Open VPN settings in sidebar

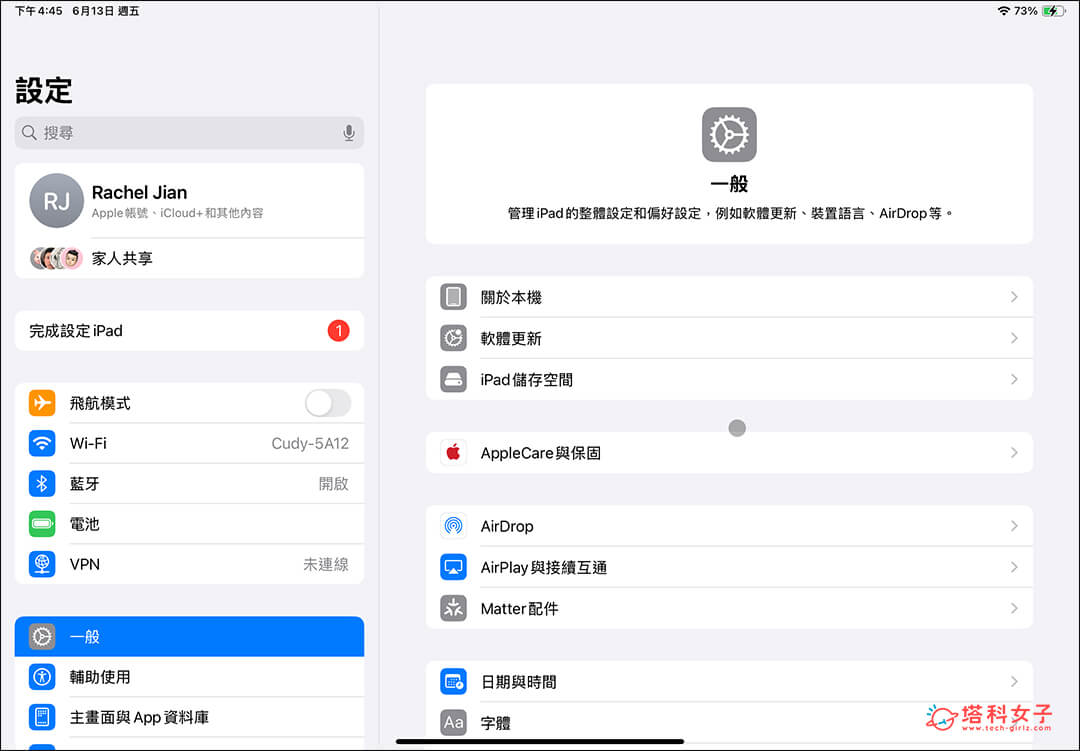pos(189,564)
